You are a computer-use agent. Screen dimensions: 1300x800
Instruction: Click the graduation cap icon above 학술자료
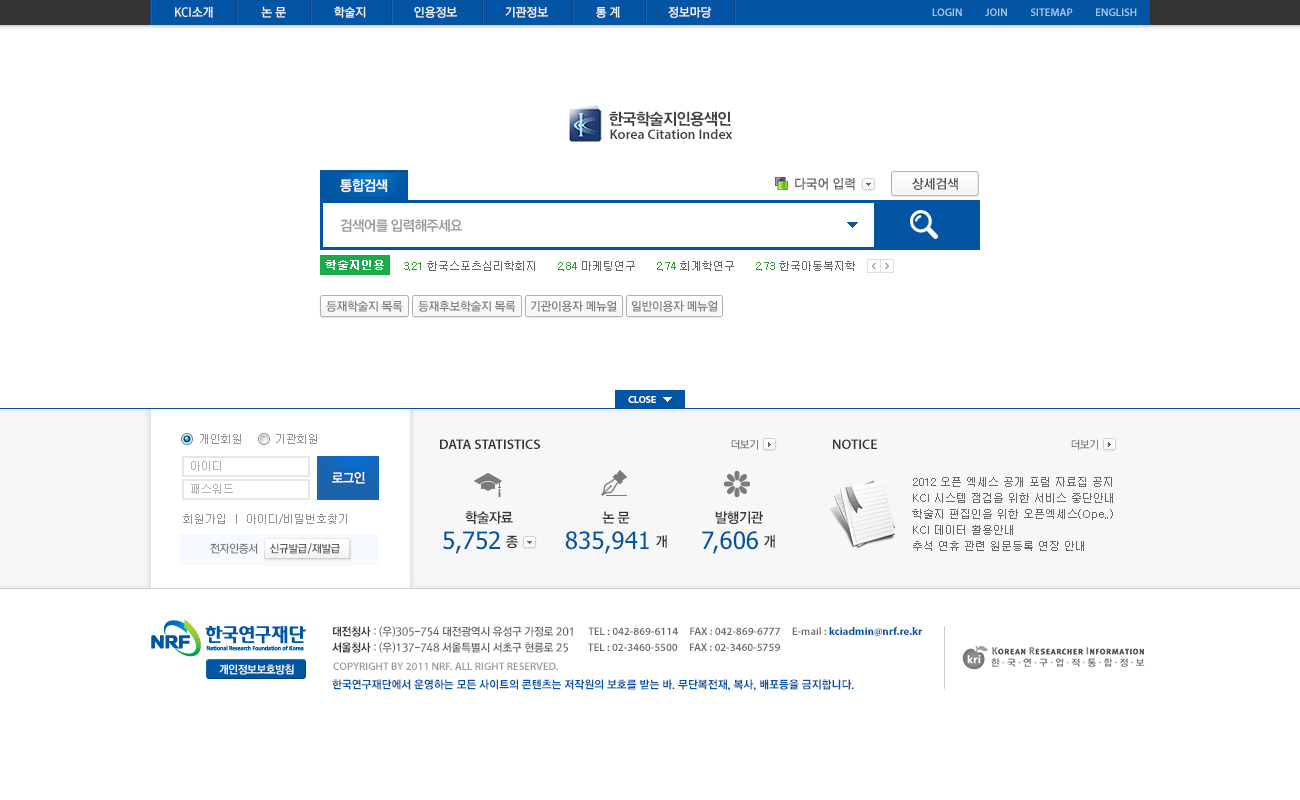(x=488, y=485)
